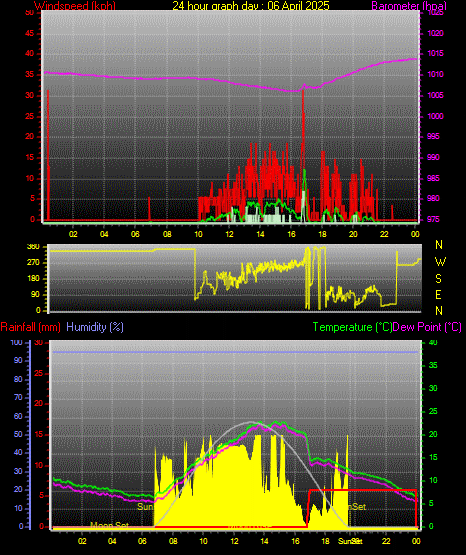The image size is (466, 555).
Task: Select the Temperature (°C) legend label
Action: [x=352, y=327]
